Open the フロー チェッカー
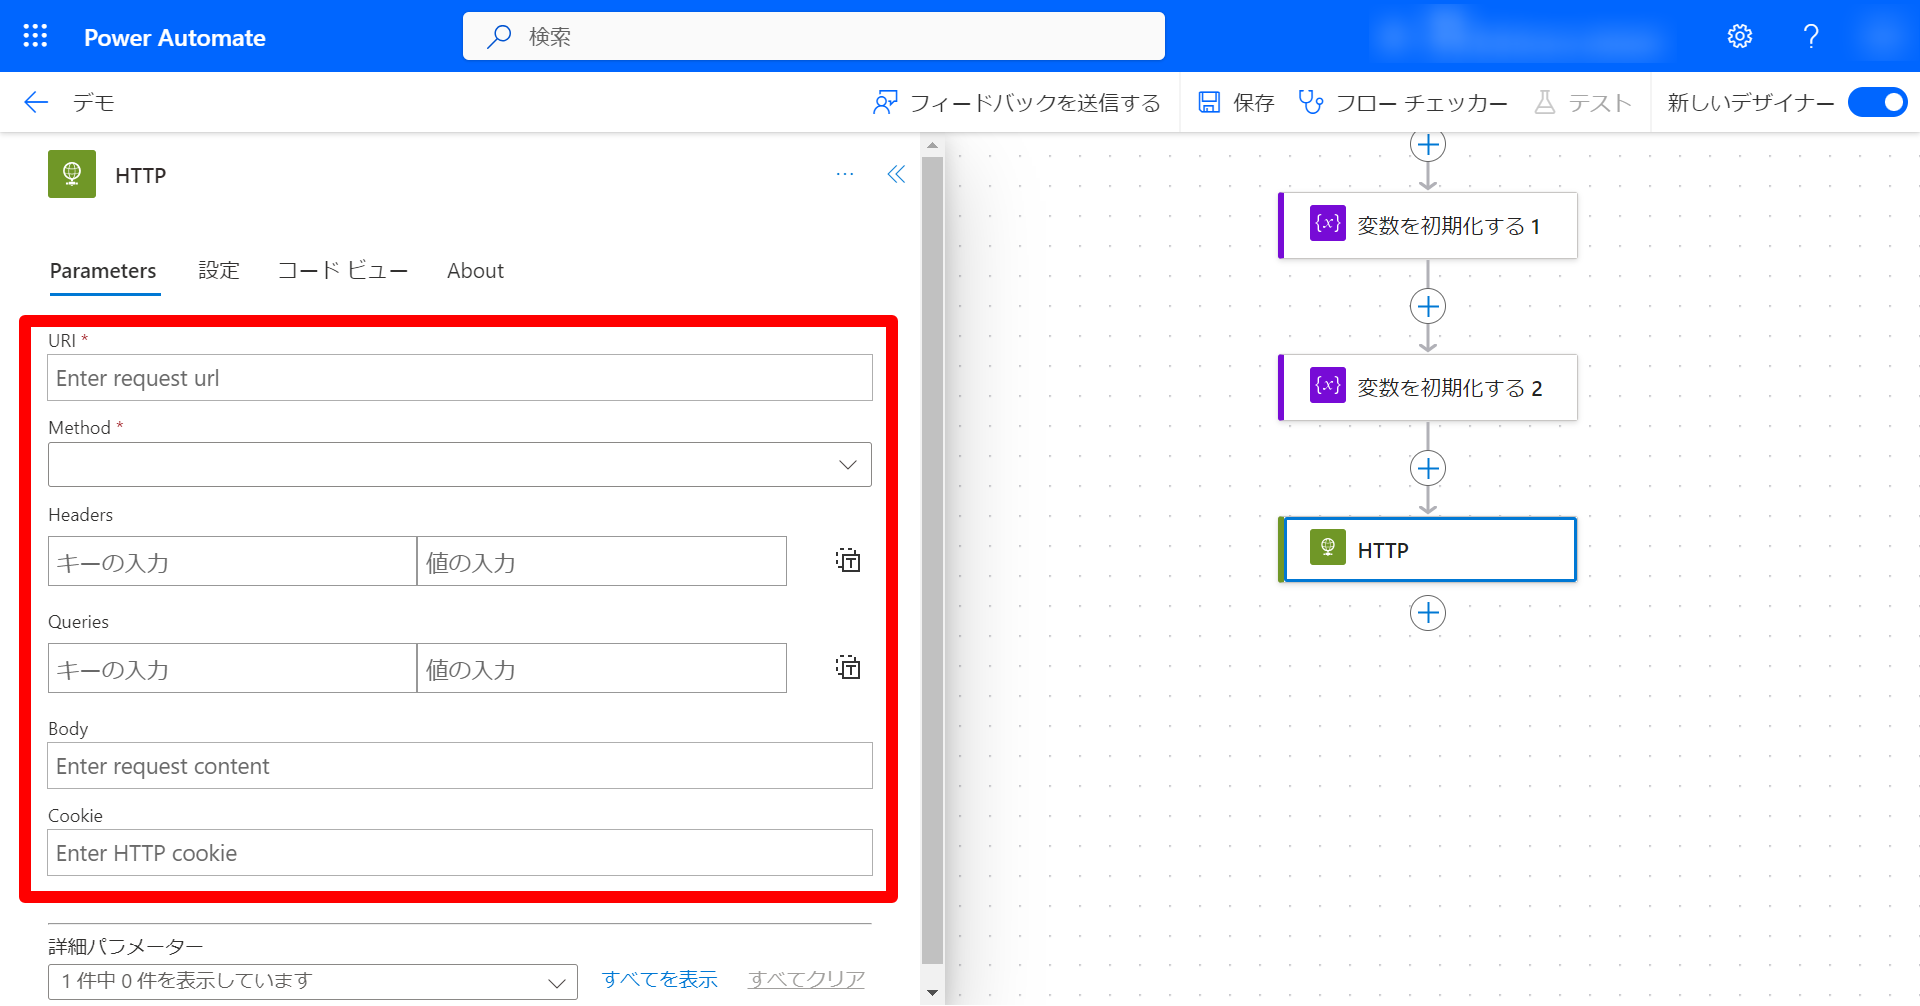The height and width of the screenshot is (1006, 1920). tap(1402, 102)
